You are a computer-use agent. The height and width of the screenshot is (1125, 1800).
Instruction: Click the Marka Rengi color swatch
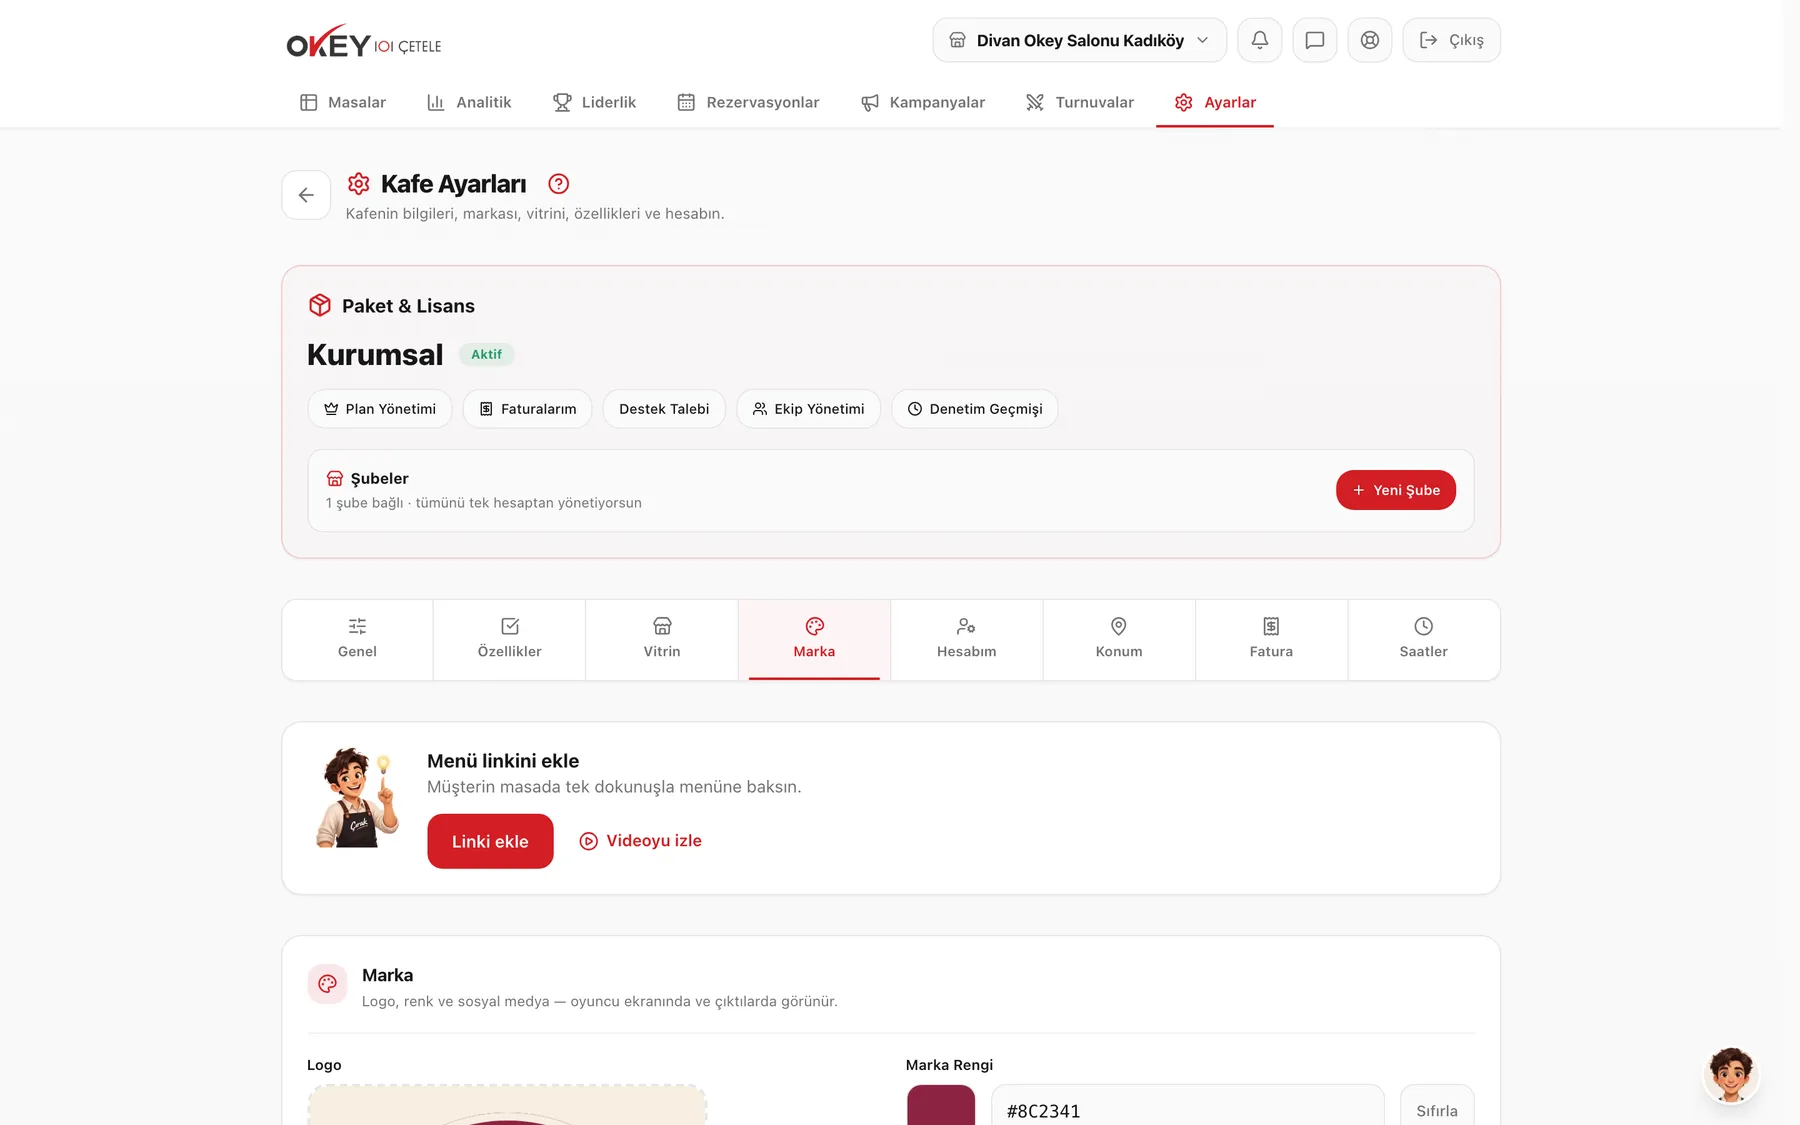coord(941,1106)
